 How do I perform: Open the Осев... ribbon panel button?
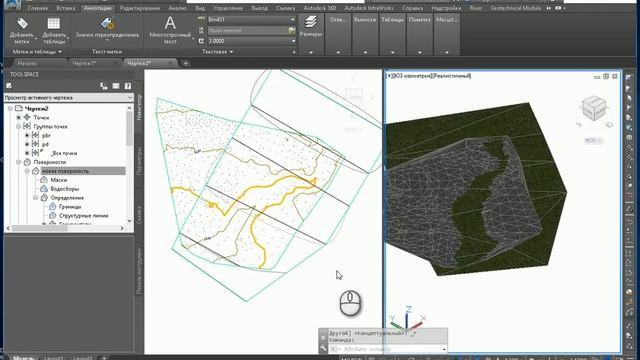pos(338,34)
